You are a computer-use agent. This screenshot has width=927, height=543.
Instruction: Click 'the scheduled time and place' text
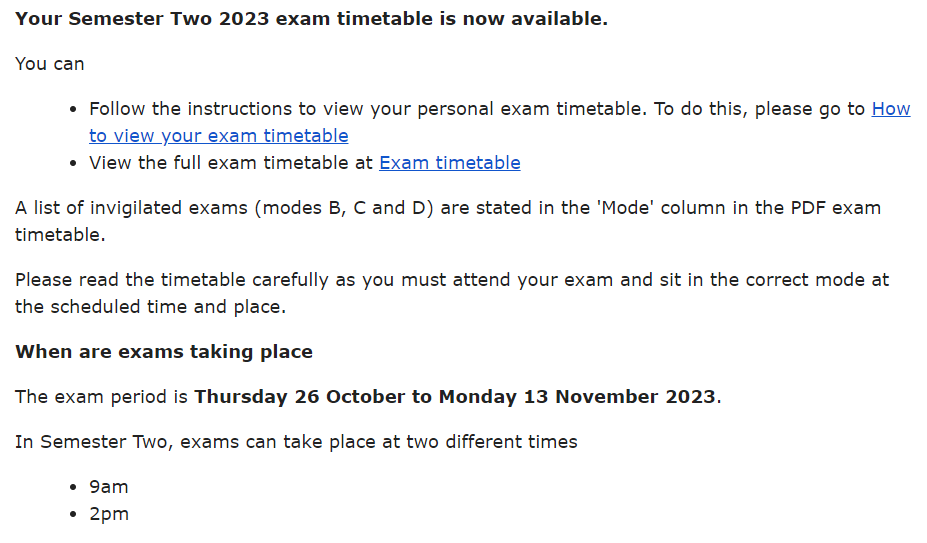click(150, 307)
